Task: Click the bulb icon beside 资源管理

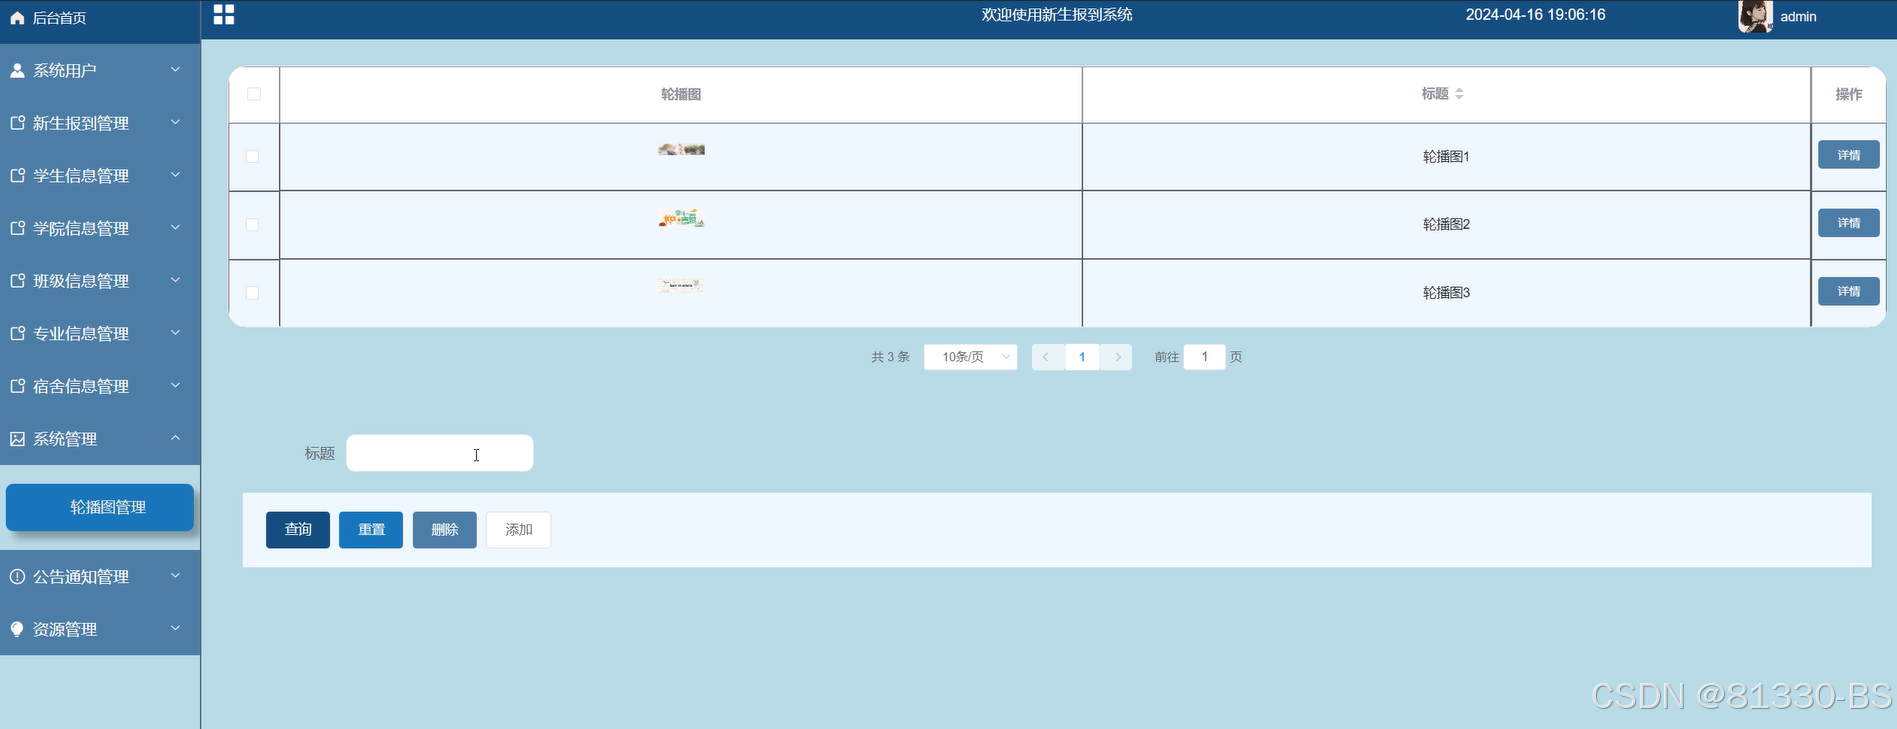Action: click(17, 629)
